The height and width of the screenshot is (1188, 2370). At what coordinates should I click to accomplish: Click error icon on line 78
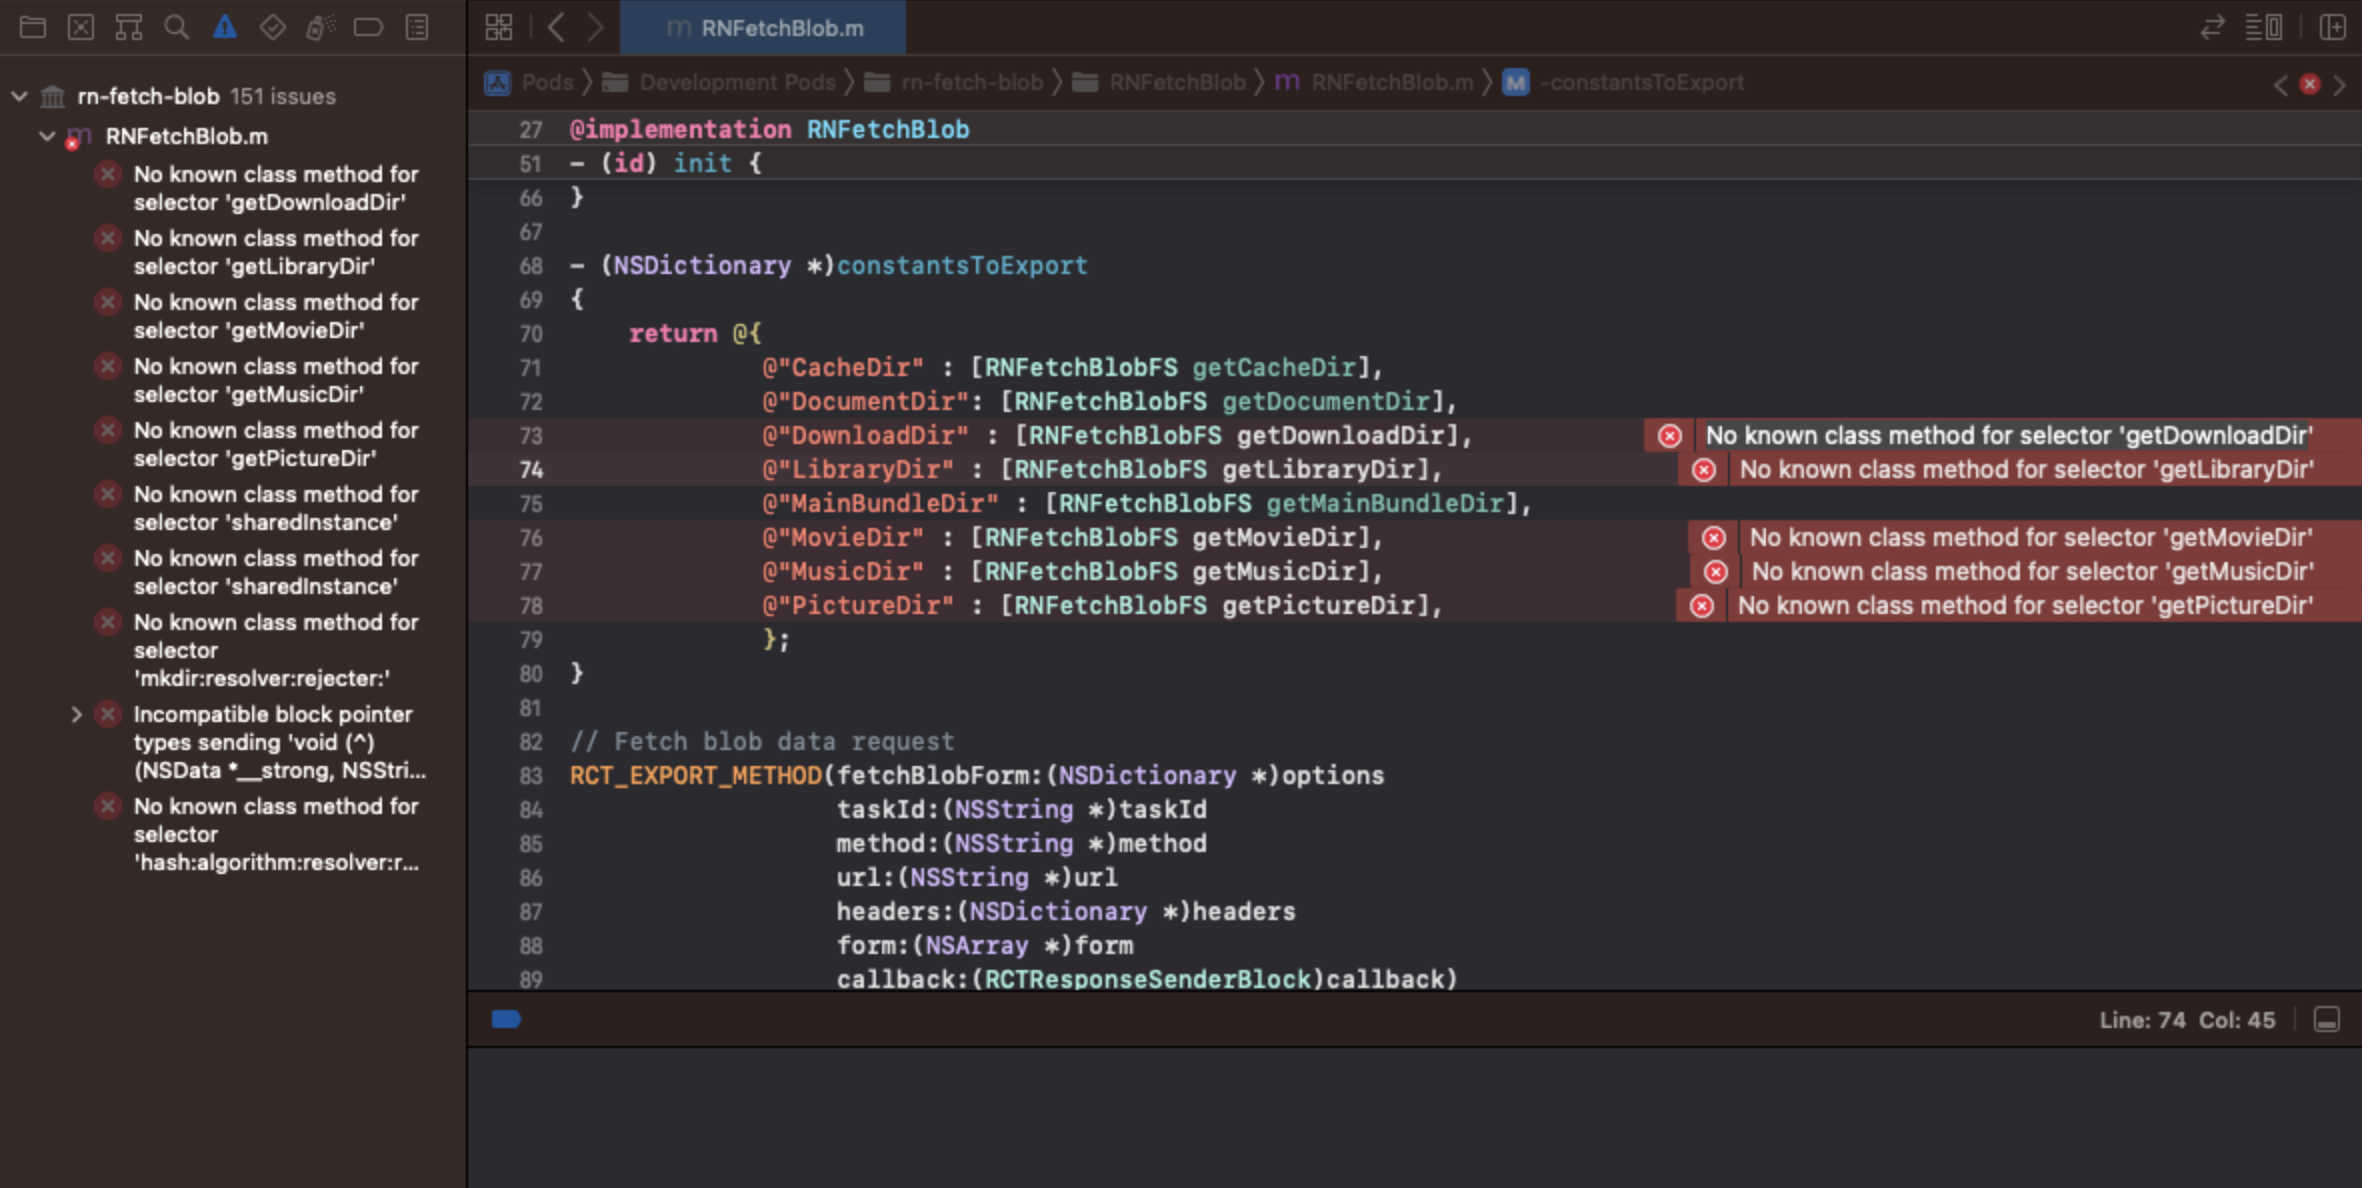click(1702, 606)
